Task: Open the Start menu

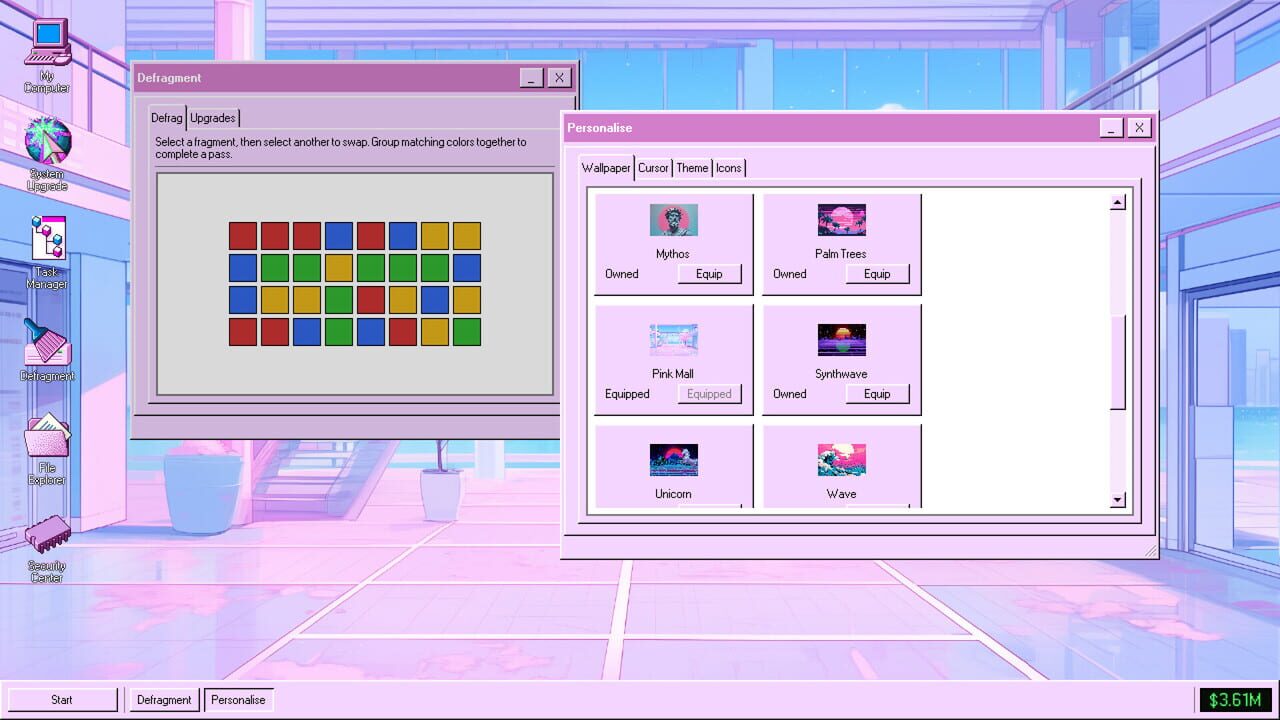Action: click(62, 700)
